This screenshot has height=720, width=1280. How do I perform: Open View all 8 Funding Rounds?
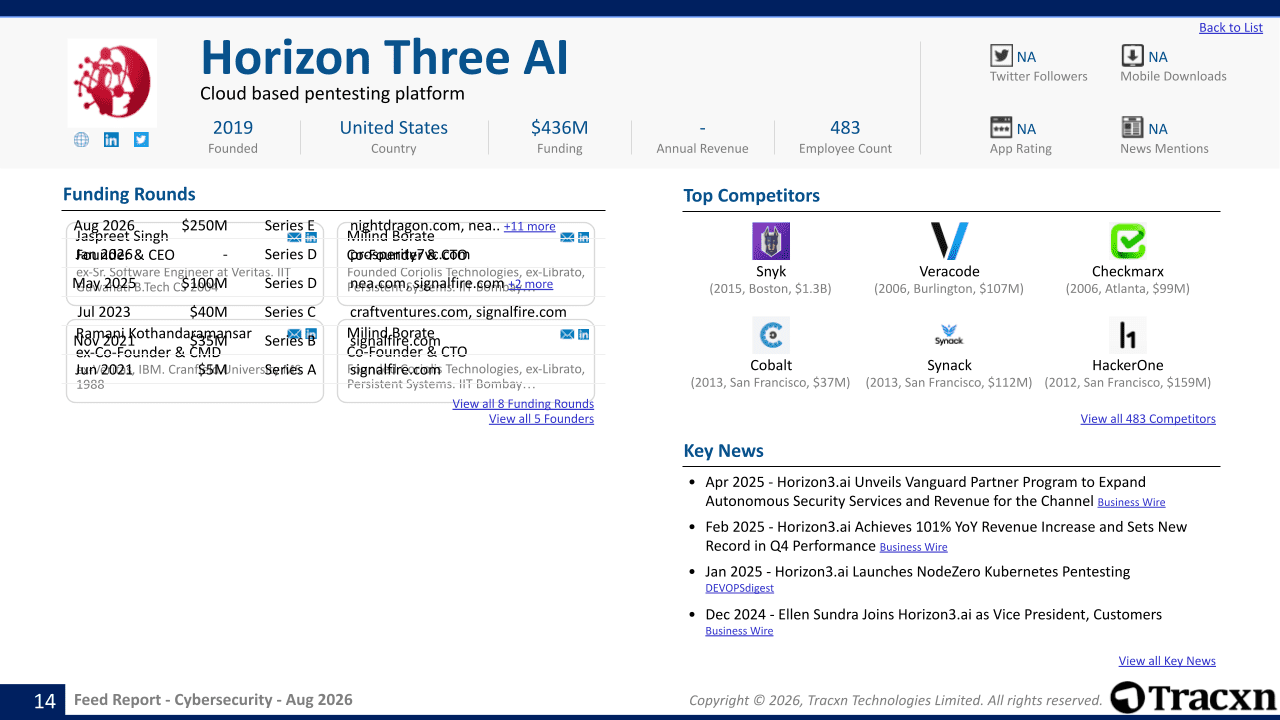[x=523, y=404]
